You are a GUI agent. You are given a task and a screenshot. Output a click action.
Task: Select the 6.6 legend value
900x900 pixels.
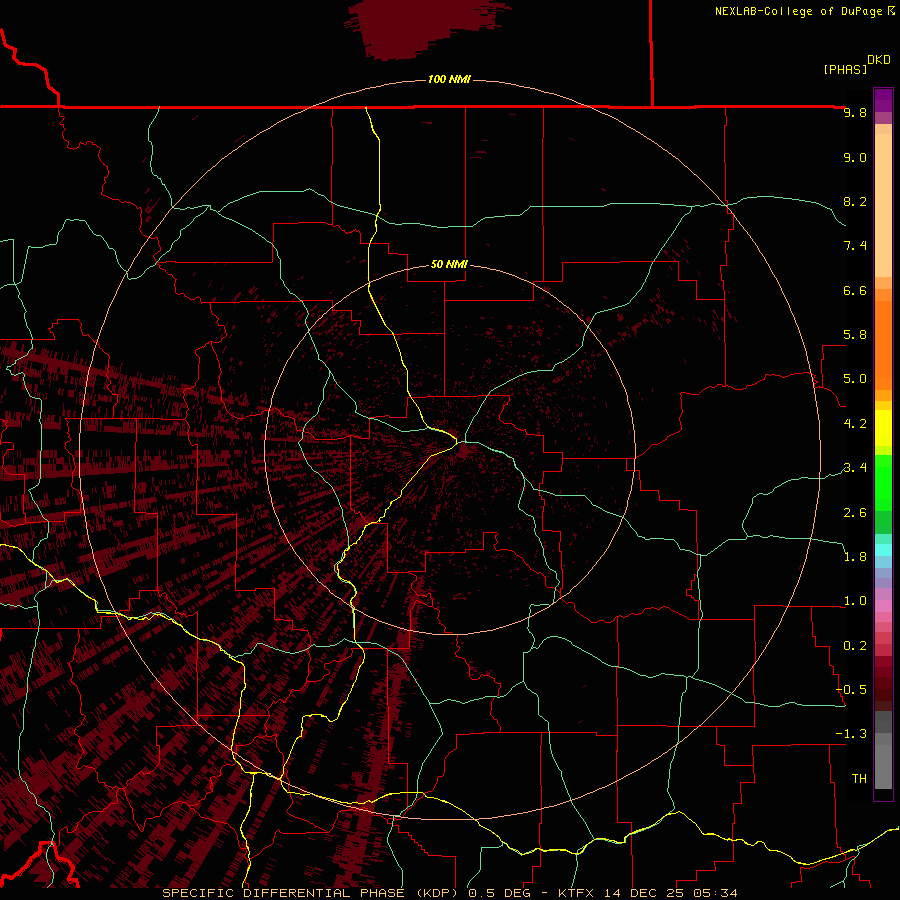click(855, 290)
